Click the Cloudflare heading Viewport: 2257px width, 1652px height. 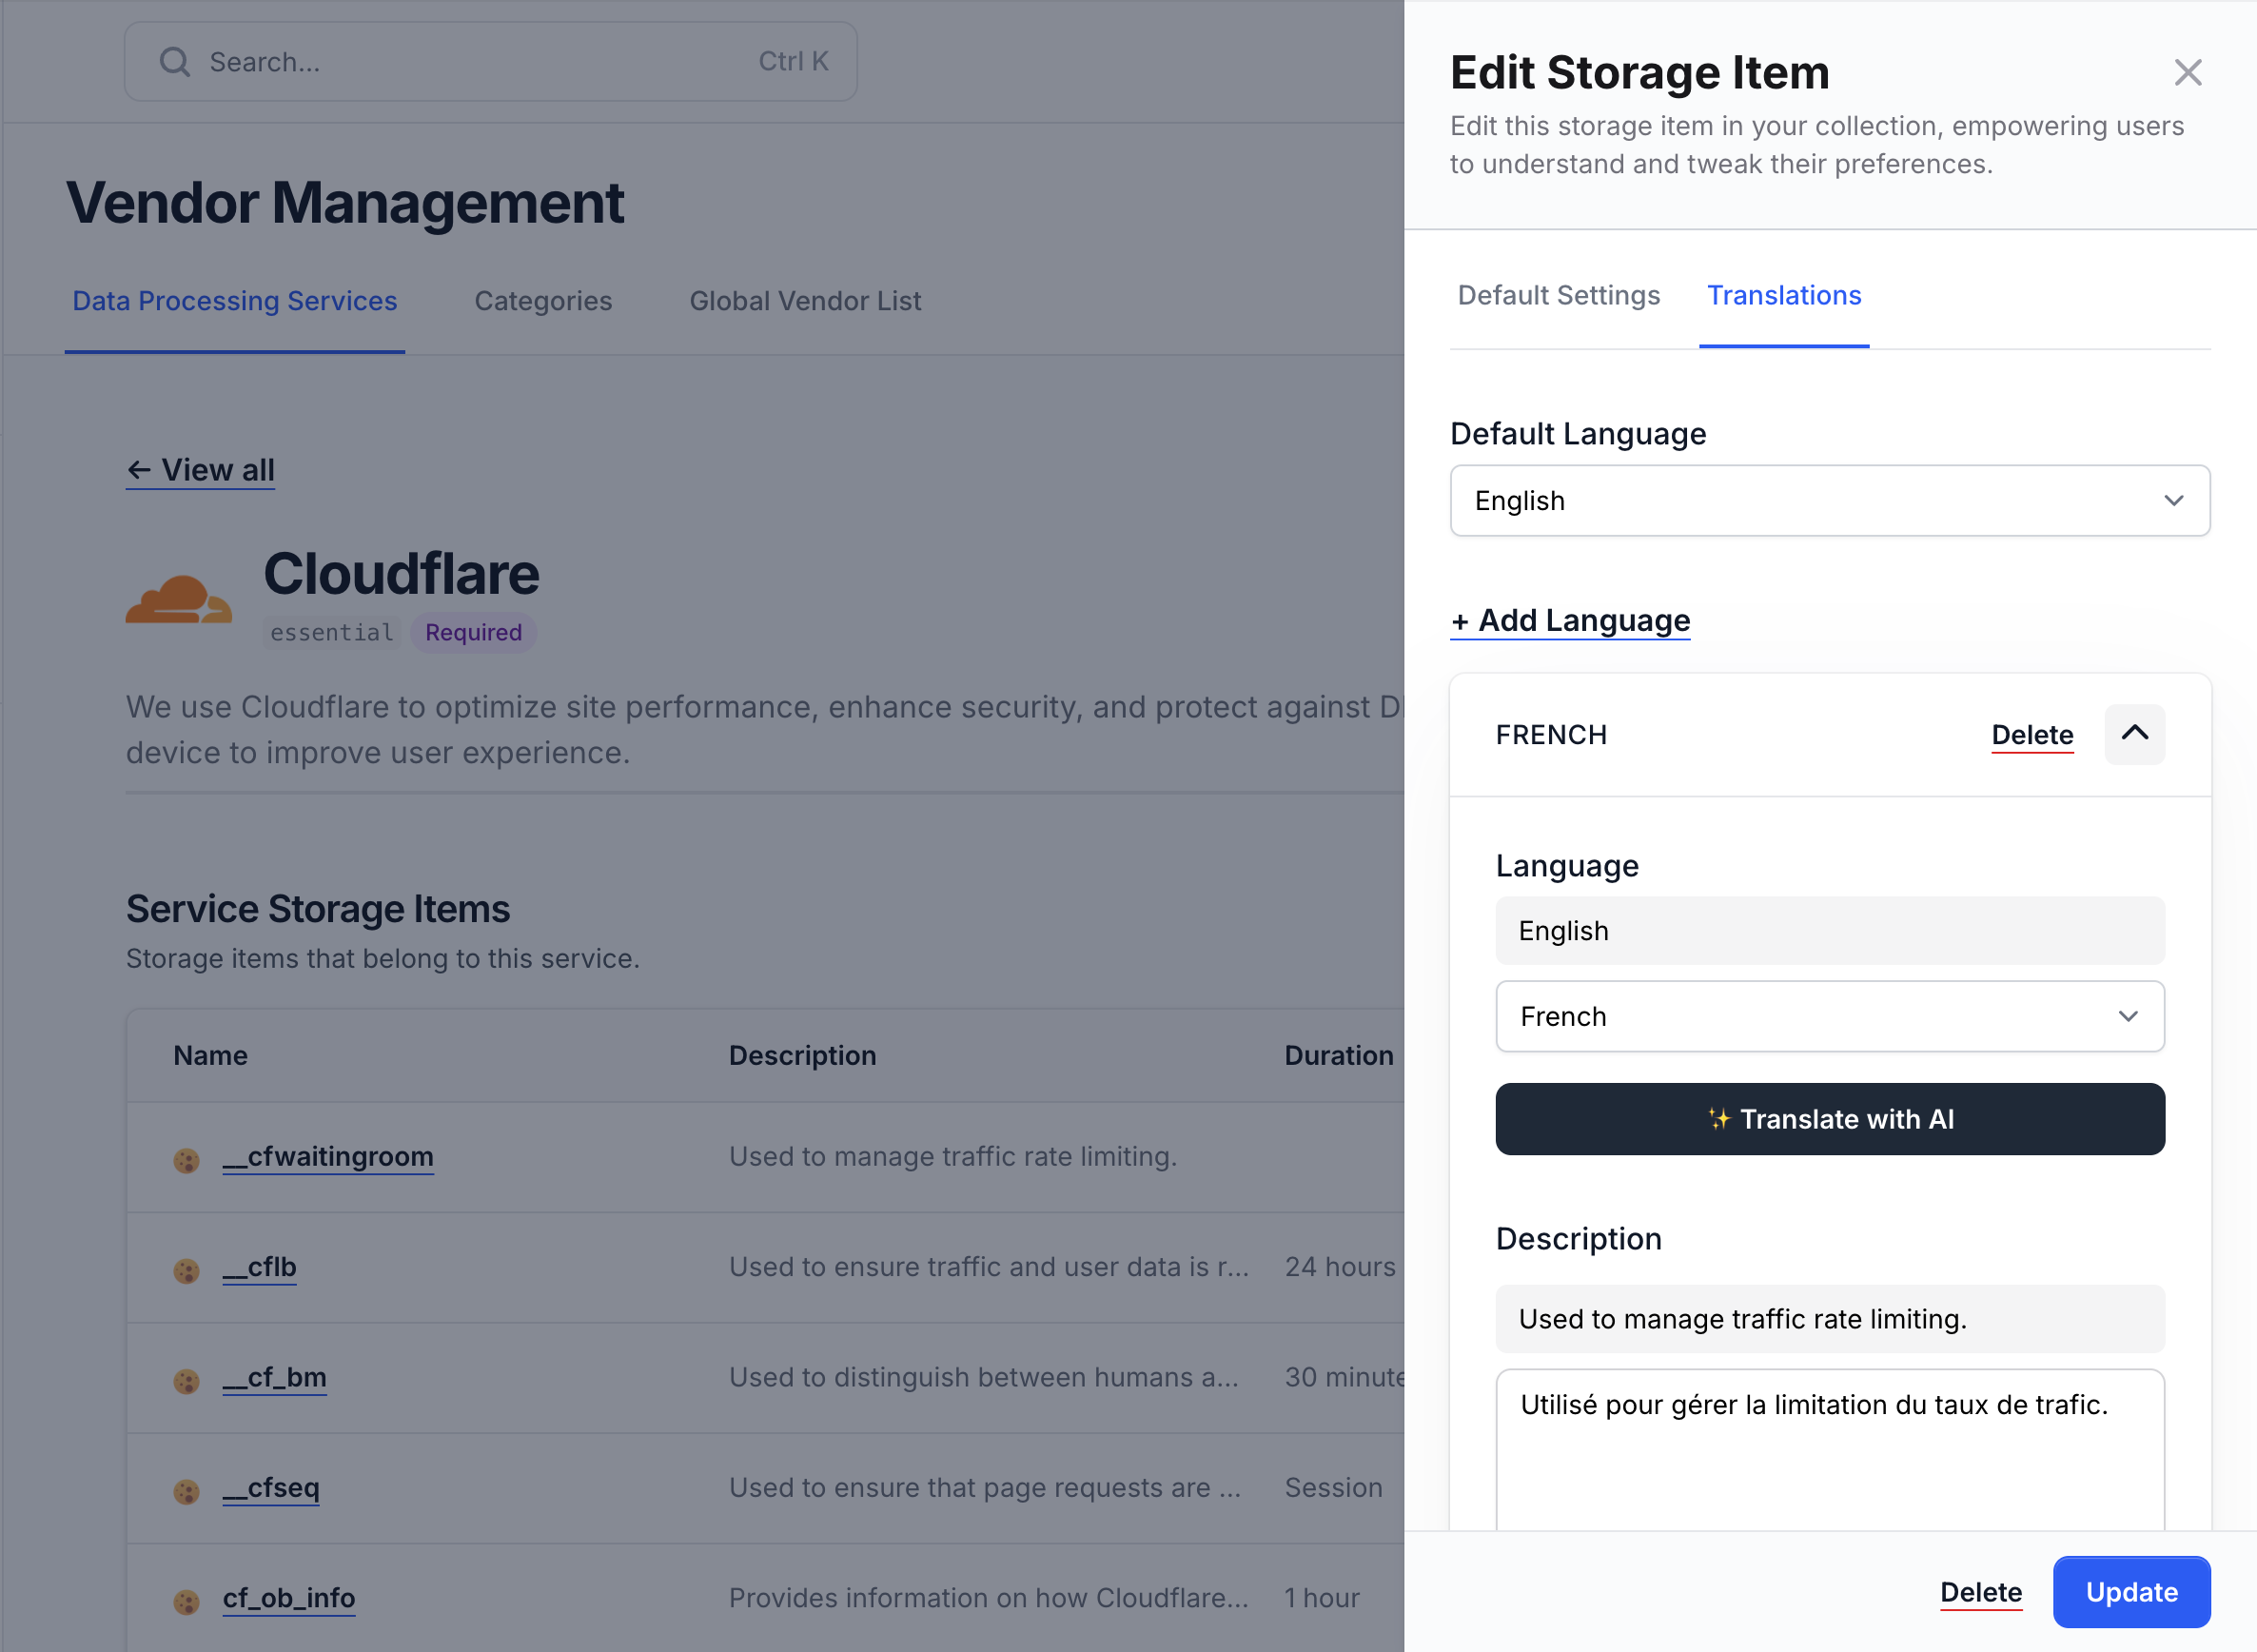click(x=401, y=574)
